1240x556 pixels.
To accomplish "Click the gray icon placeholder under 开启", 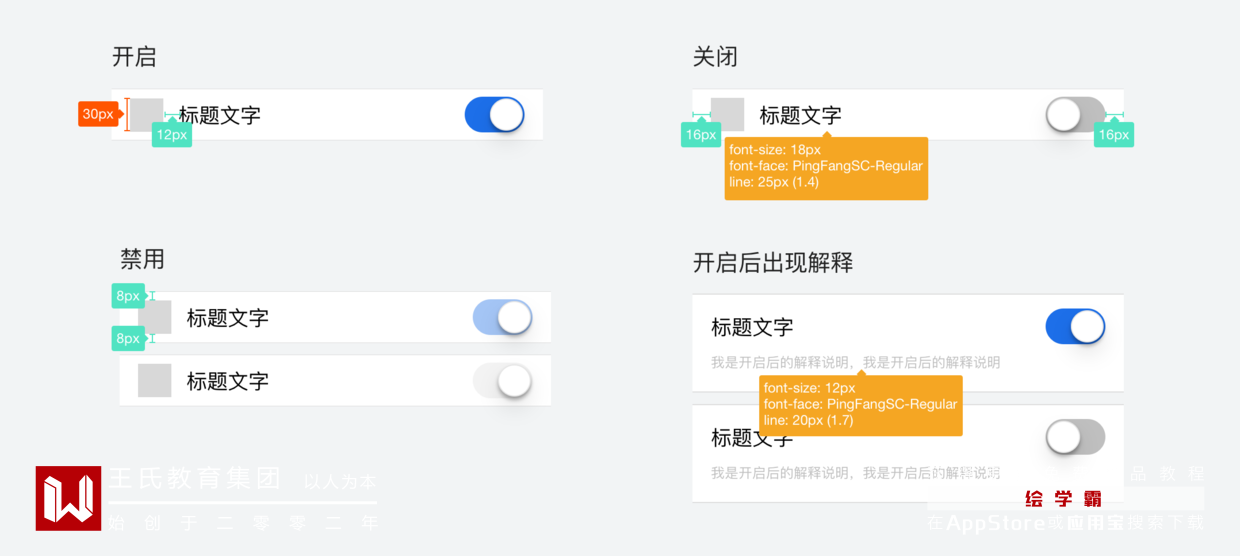I will point(147,115).
